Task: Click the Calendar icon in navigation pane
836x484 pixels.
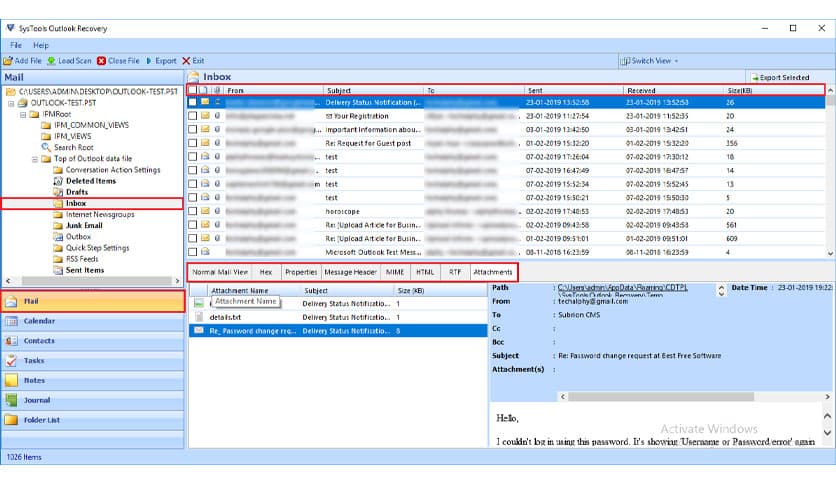Action: (x=11, y=321)
